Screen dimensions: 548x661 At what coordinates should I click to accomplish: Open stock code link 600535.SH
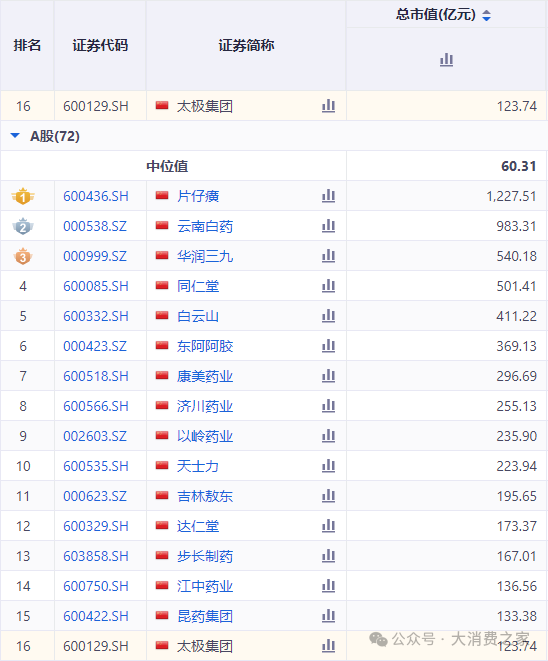pos(96,466)
